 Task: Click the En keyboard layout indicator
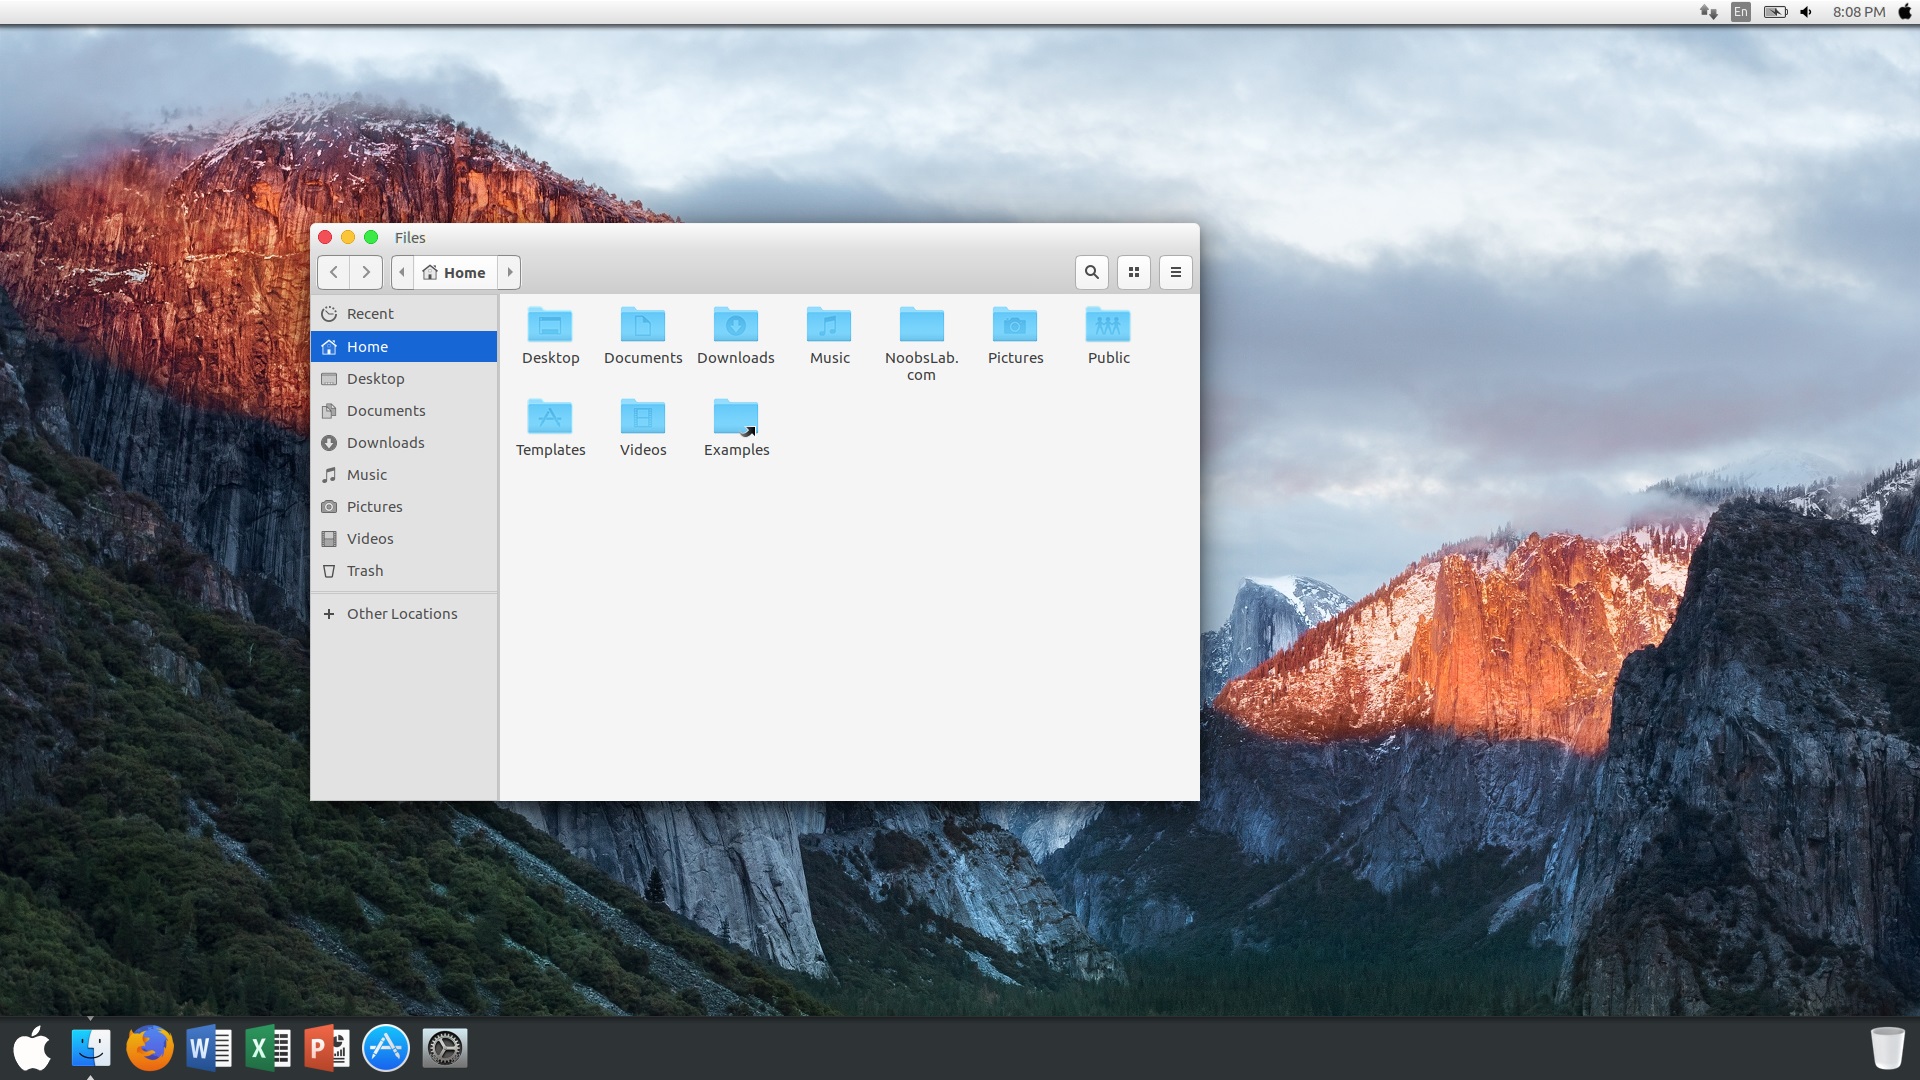pos(1739,12)
